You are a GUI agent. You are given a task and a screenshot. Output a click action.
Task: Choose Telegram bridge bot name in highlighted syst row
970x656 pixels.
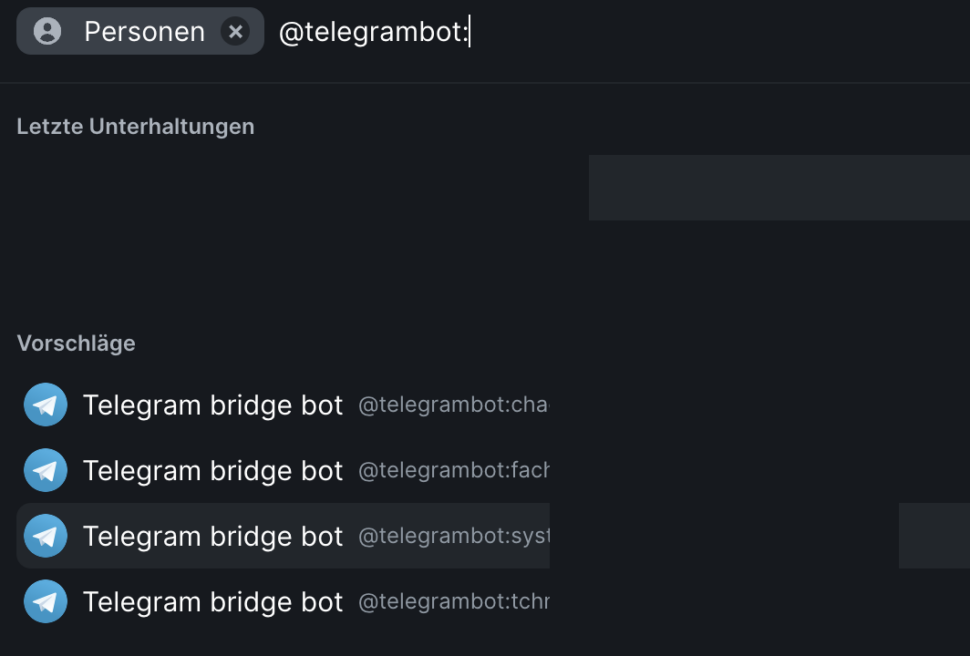coord(213,536)
